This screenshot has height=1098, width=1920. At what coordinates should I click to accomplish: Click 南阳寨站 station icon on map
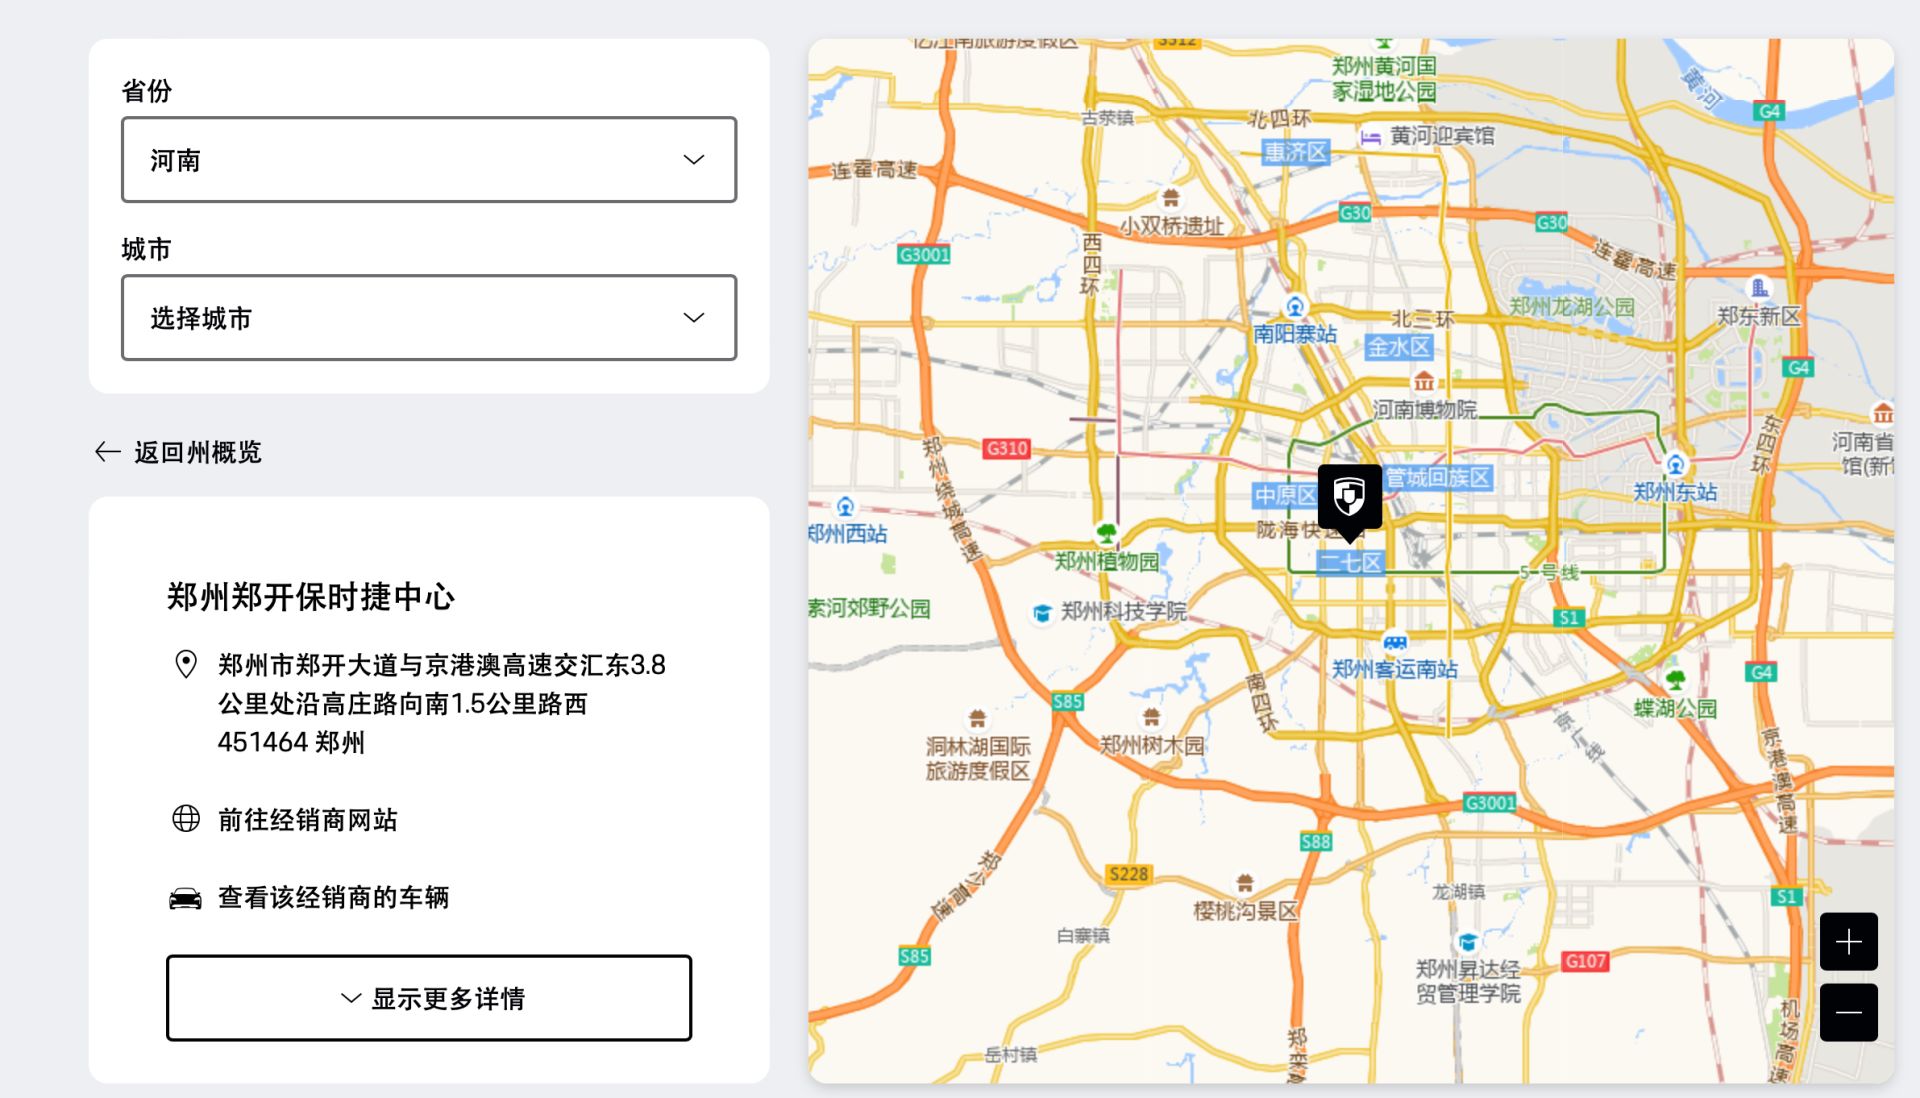[x=1295, y=306]
